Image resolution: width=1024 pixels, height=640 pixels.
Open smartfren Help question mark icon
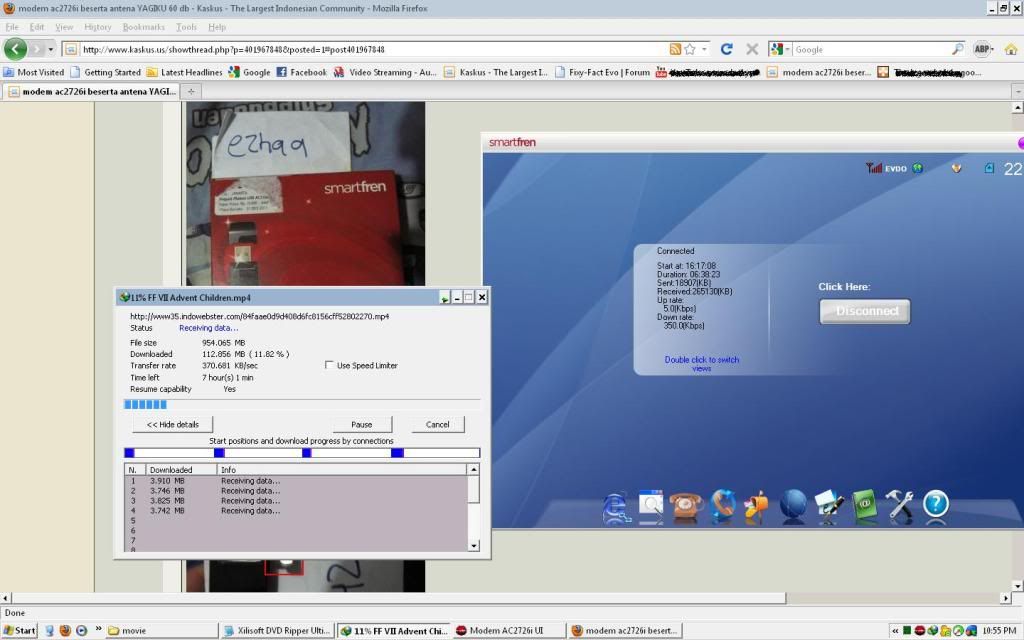[935, 504]
